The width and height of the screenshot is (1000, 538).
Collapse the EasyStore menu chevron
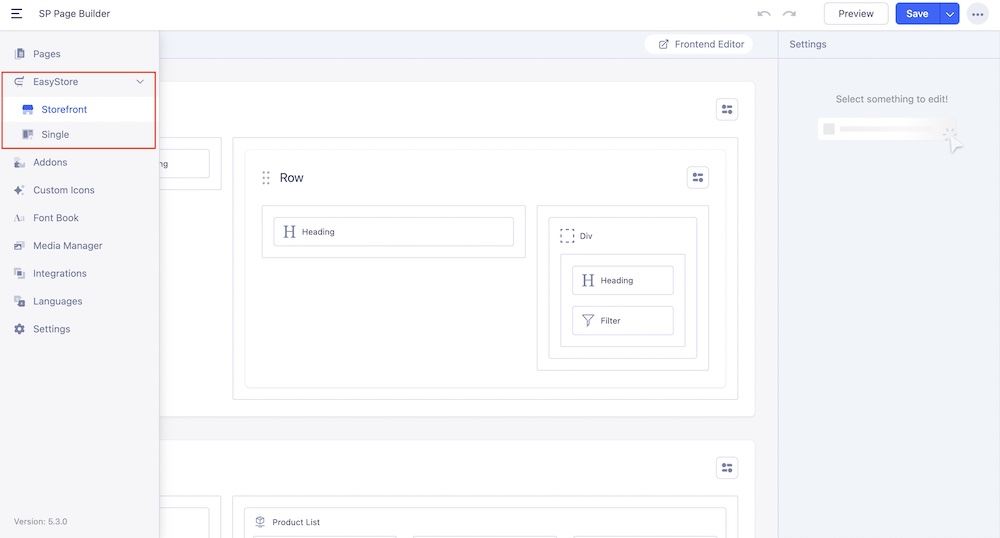pos(140,82)
